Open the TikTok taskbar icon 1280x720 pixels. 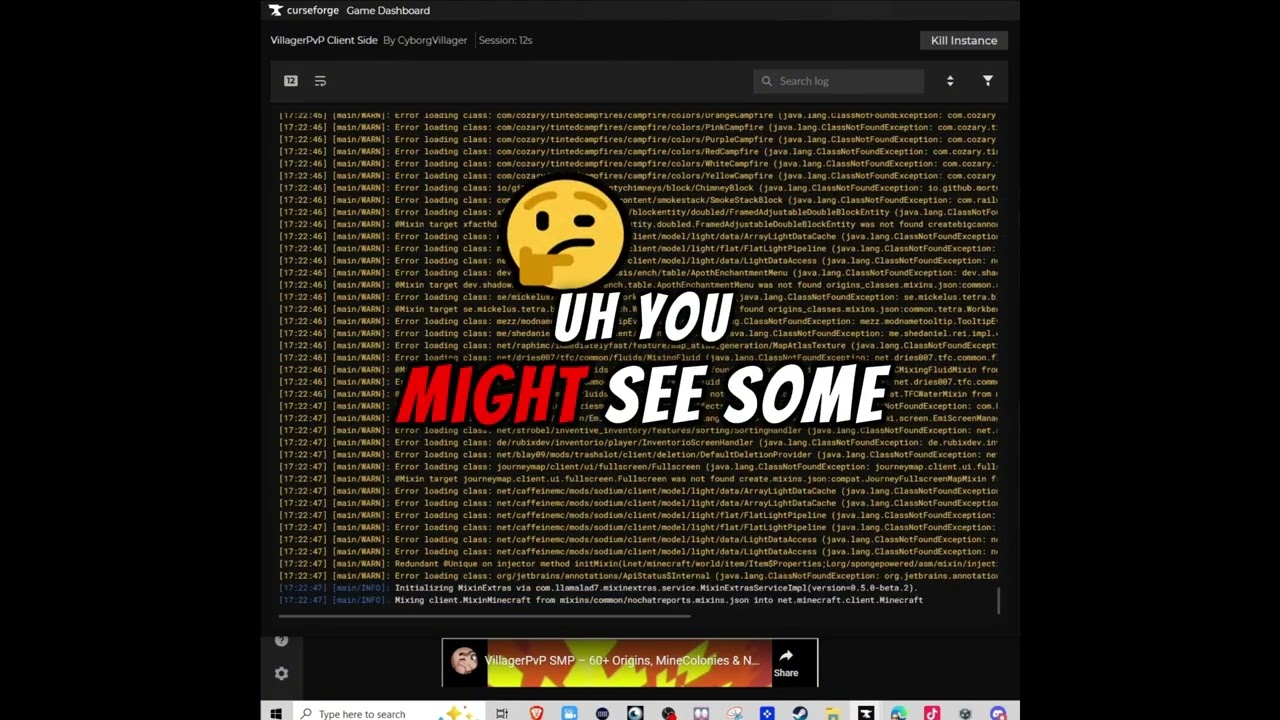[932, 714]
